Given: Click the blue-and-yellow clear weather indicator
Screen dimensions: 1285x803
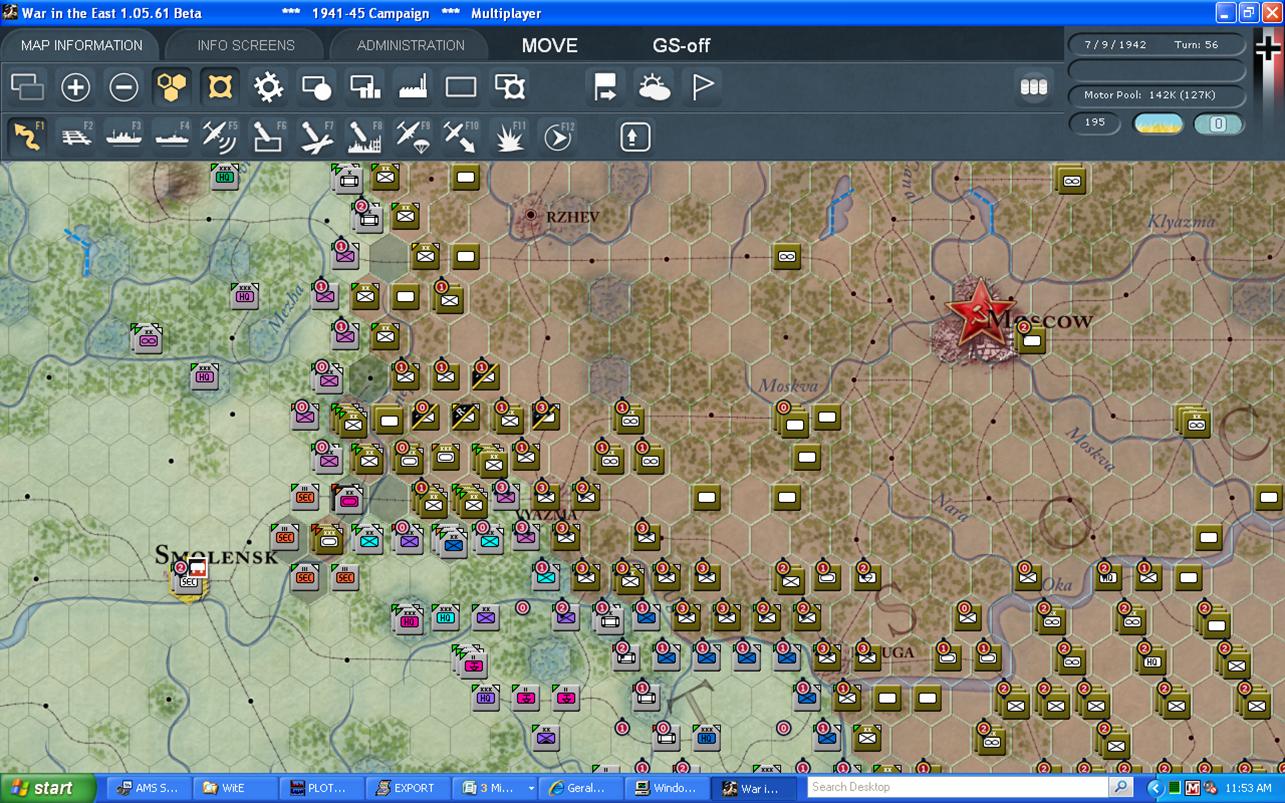Looking at the screenshot, I should click(x=1158, y=123).
